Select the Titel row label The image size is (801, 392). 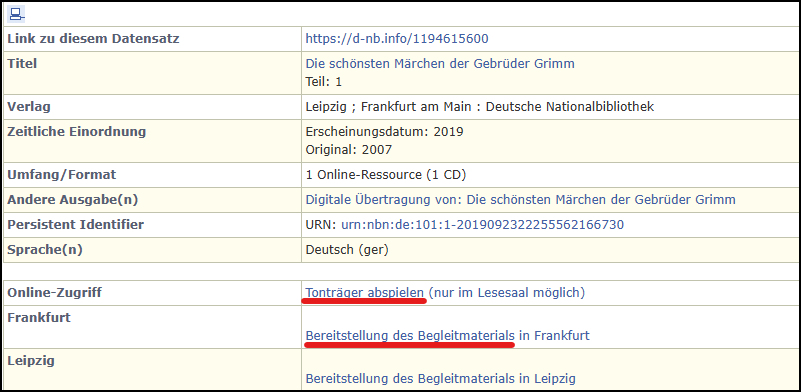22,63
